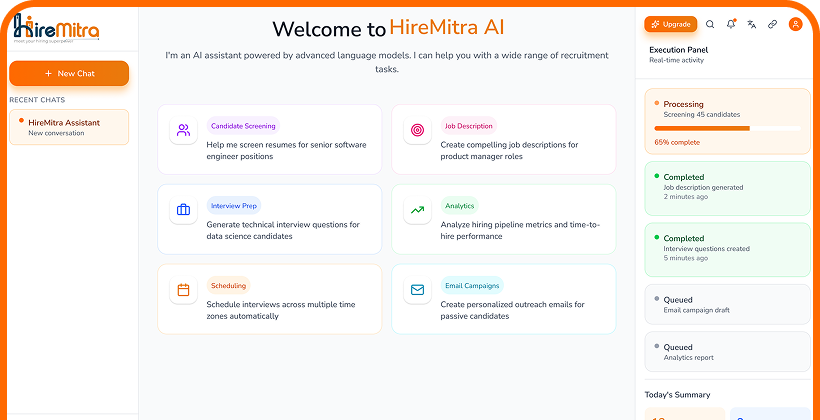
Task: Click the language translate icon
Action: pos(752,24)
